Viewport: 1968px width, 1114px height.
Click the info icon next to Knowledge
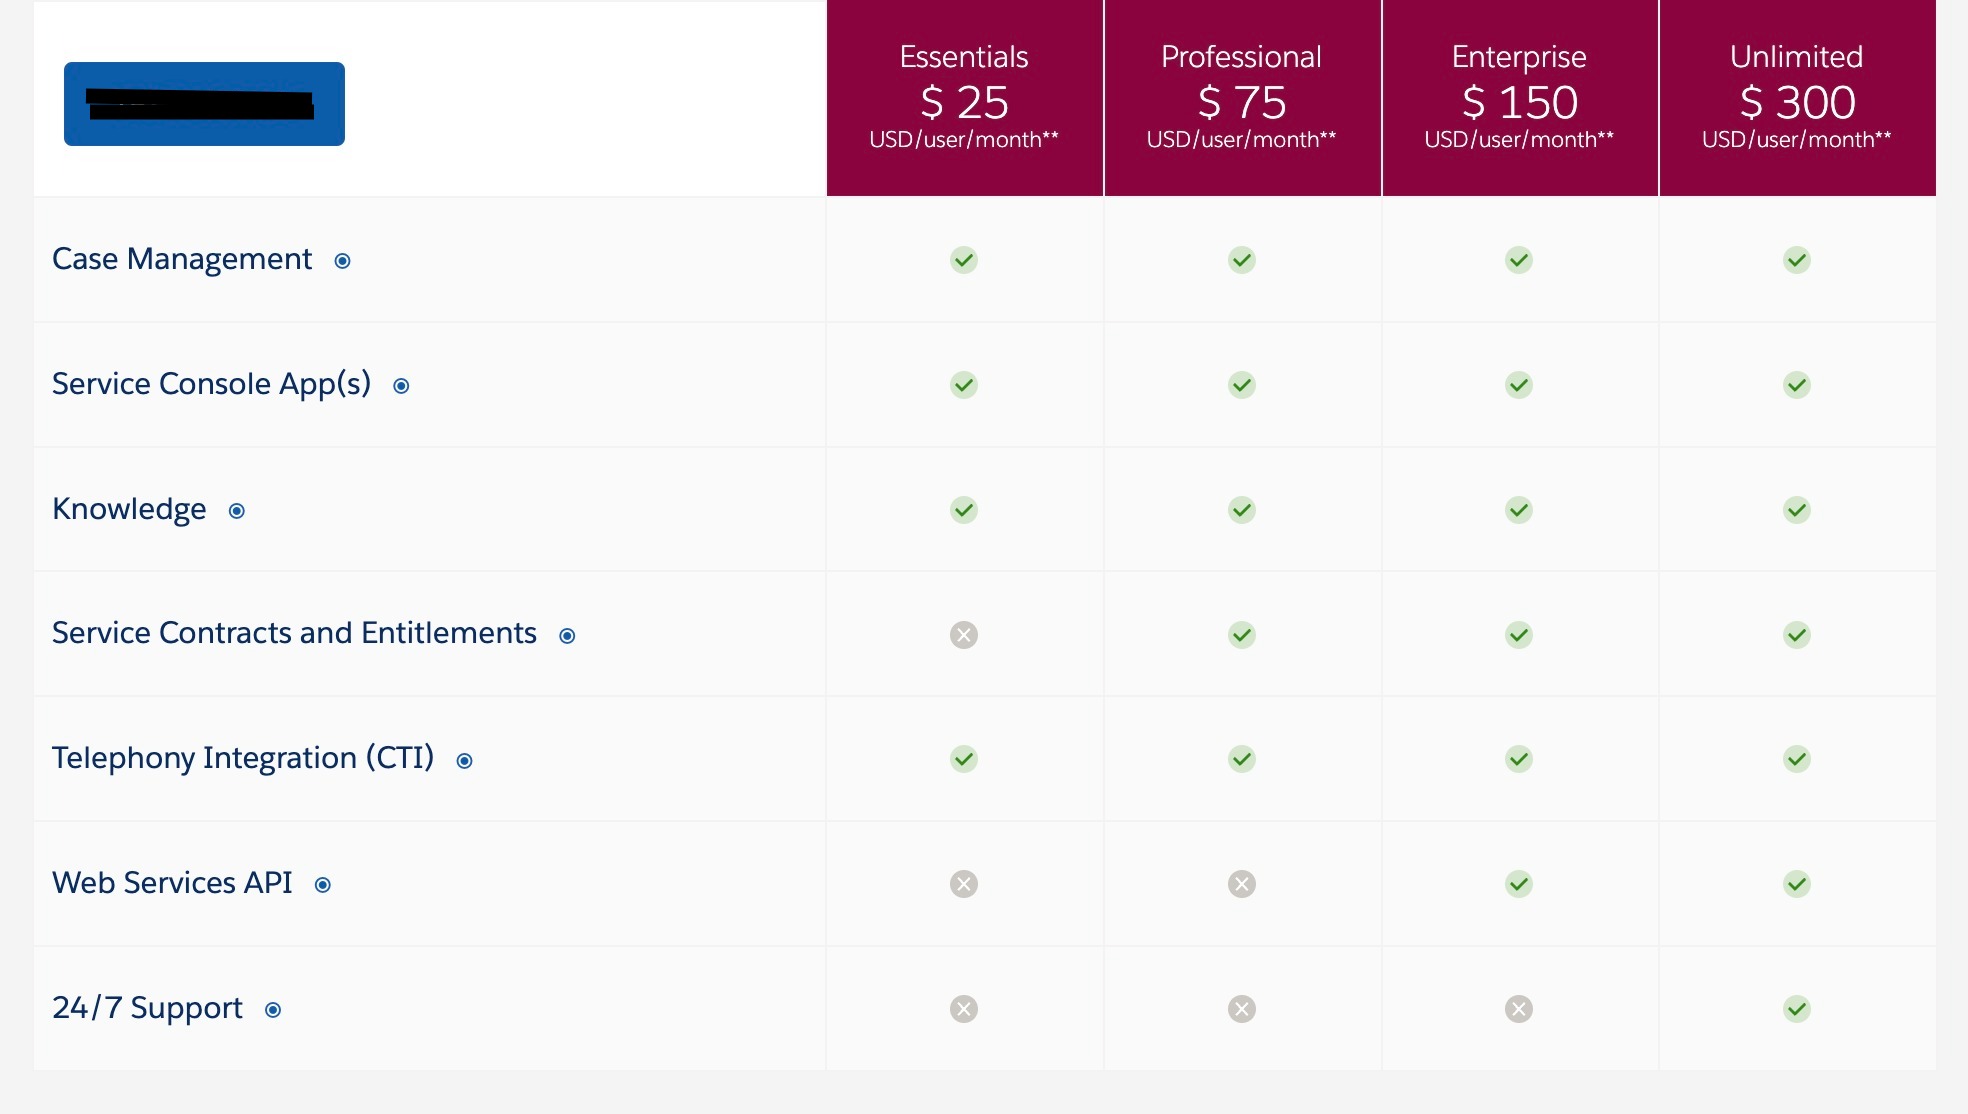[237, 510]
